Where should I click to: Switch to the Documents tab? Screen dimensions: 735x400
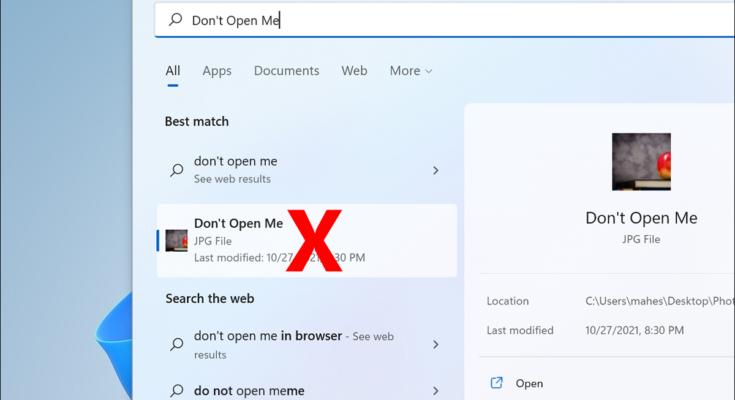point(286,71)
